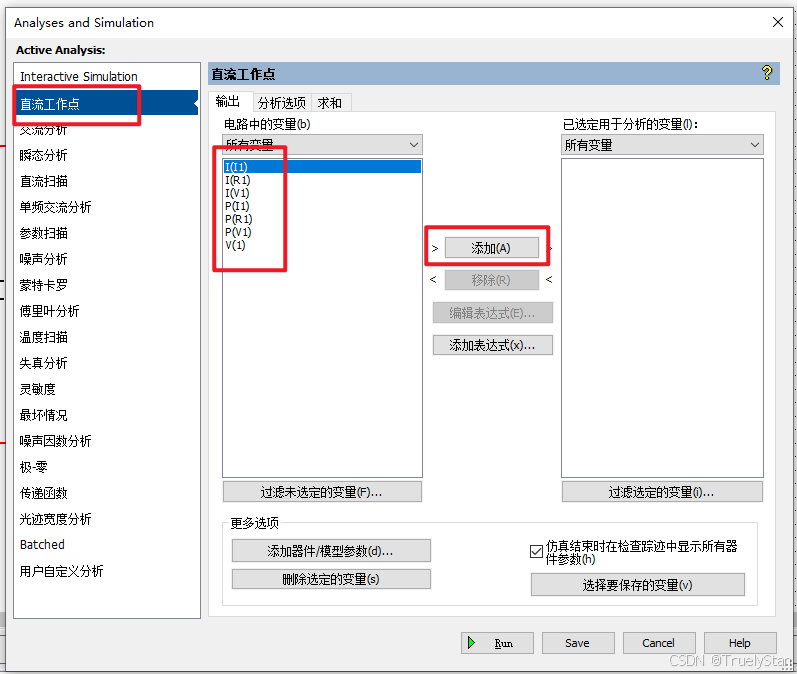Viewport: 797px width, 674px height.
Task: Open 添加表达式(x)... dialog
Action: coord(493,345)
